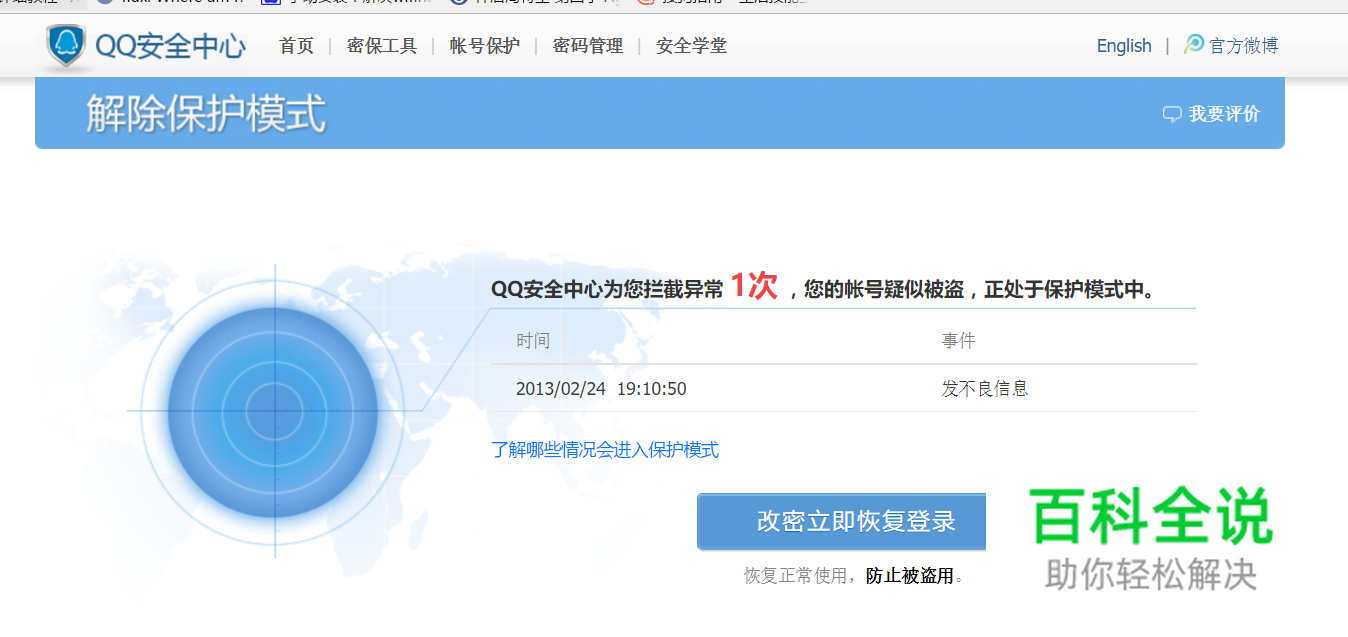
Task: Open the 密保工具 menu
Action: point(382,46)
